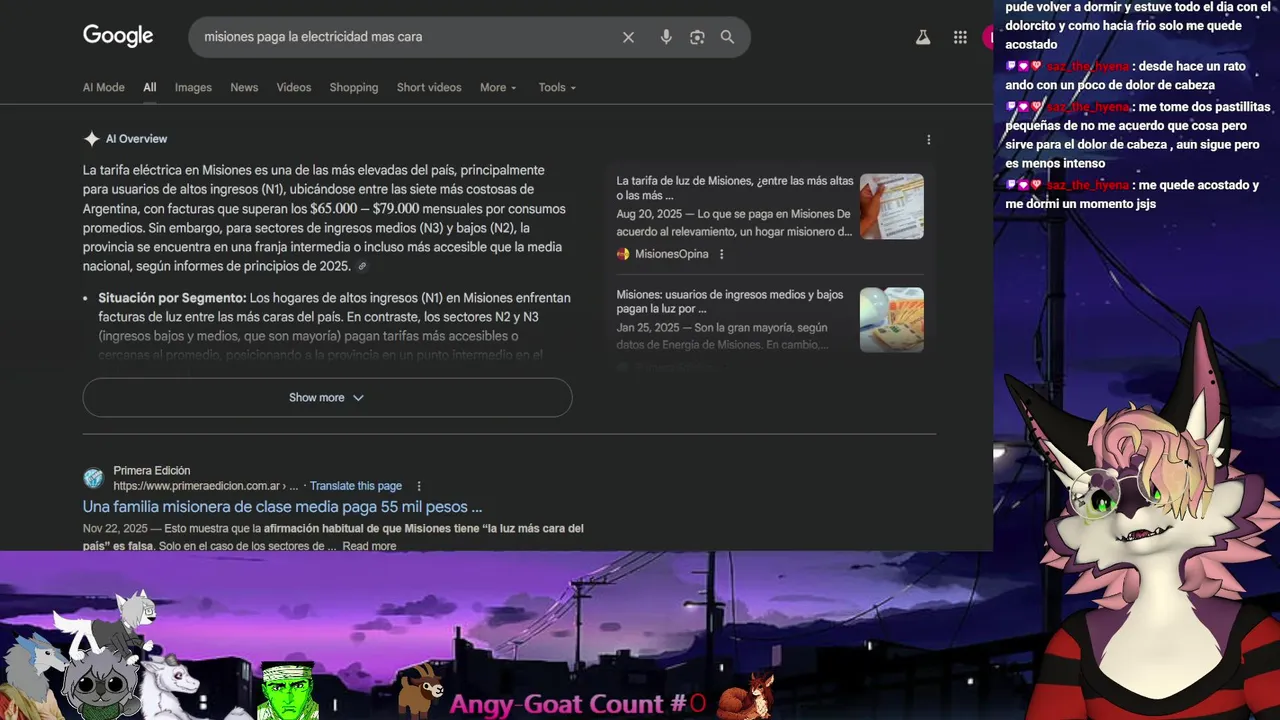Image resolution: width=1280 pixels, height=720 pixels.
Task: Open the Google apps grid icon
Action: coord(960,37)
